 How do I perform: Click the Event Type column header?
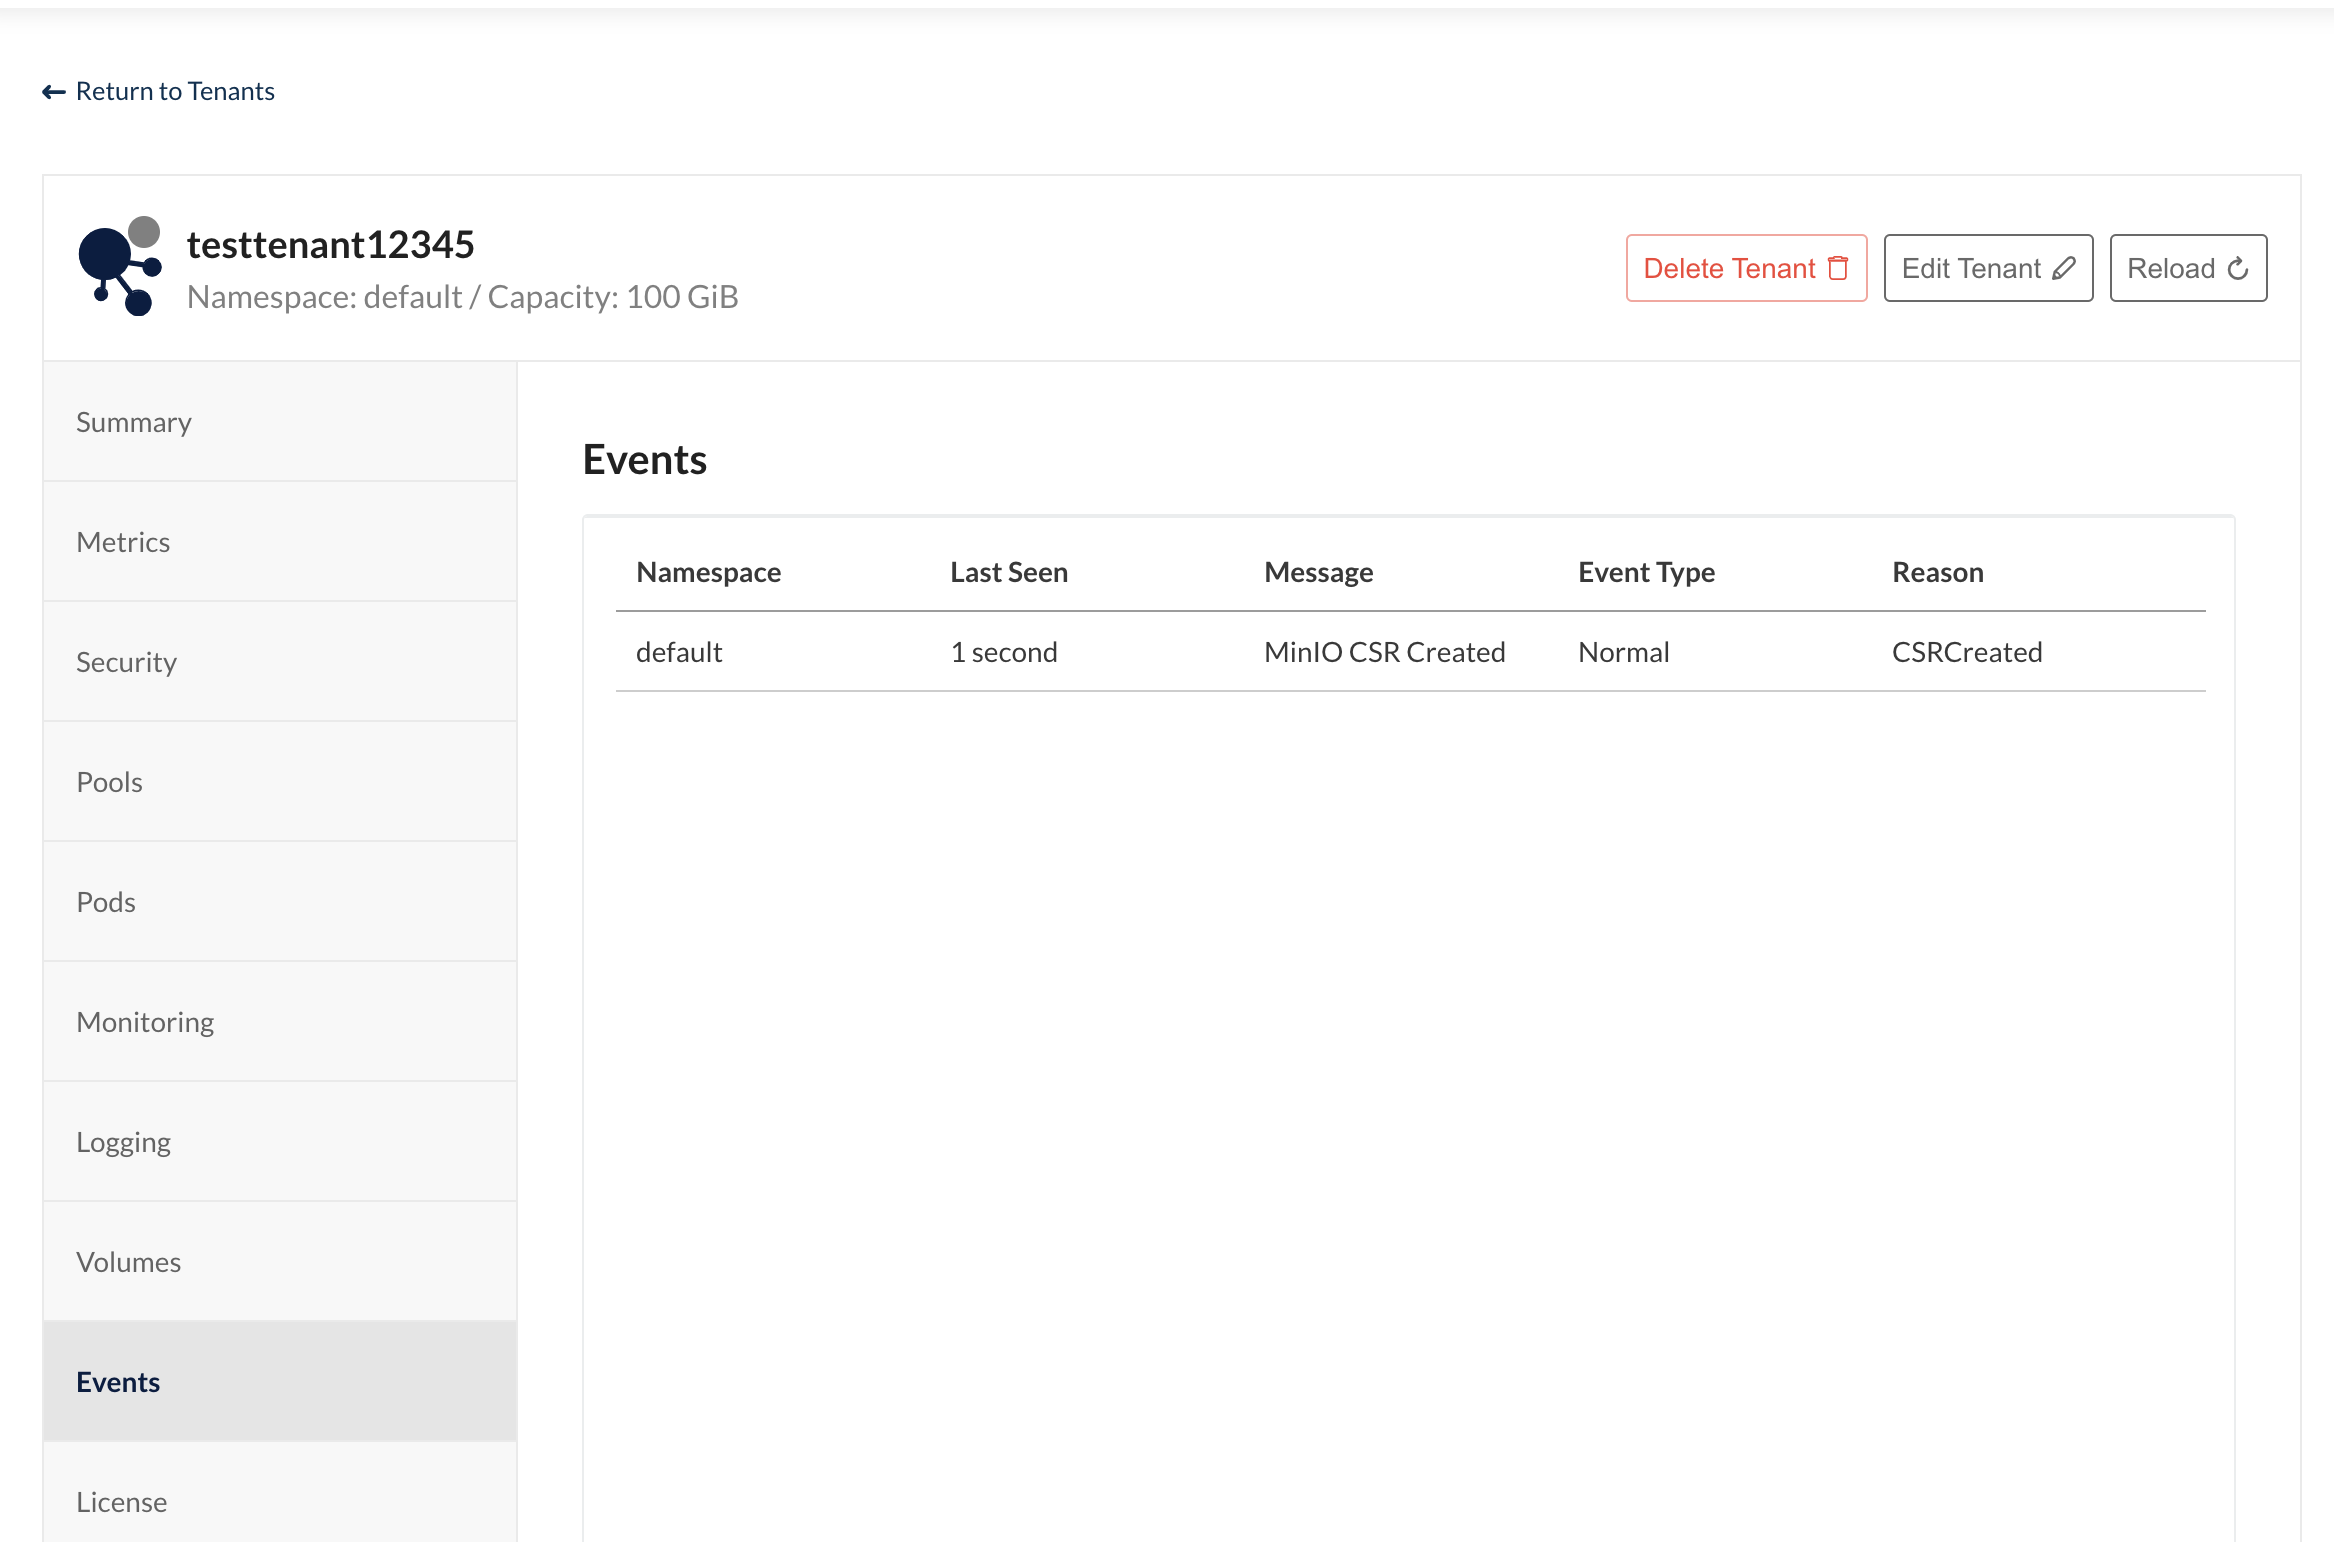1645,572
